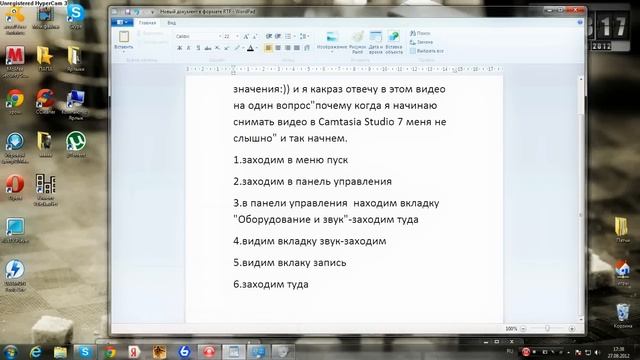Center the paragraph text

tap(278, 48)
